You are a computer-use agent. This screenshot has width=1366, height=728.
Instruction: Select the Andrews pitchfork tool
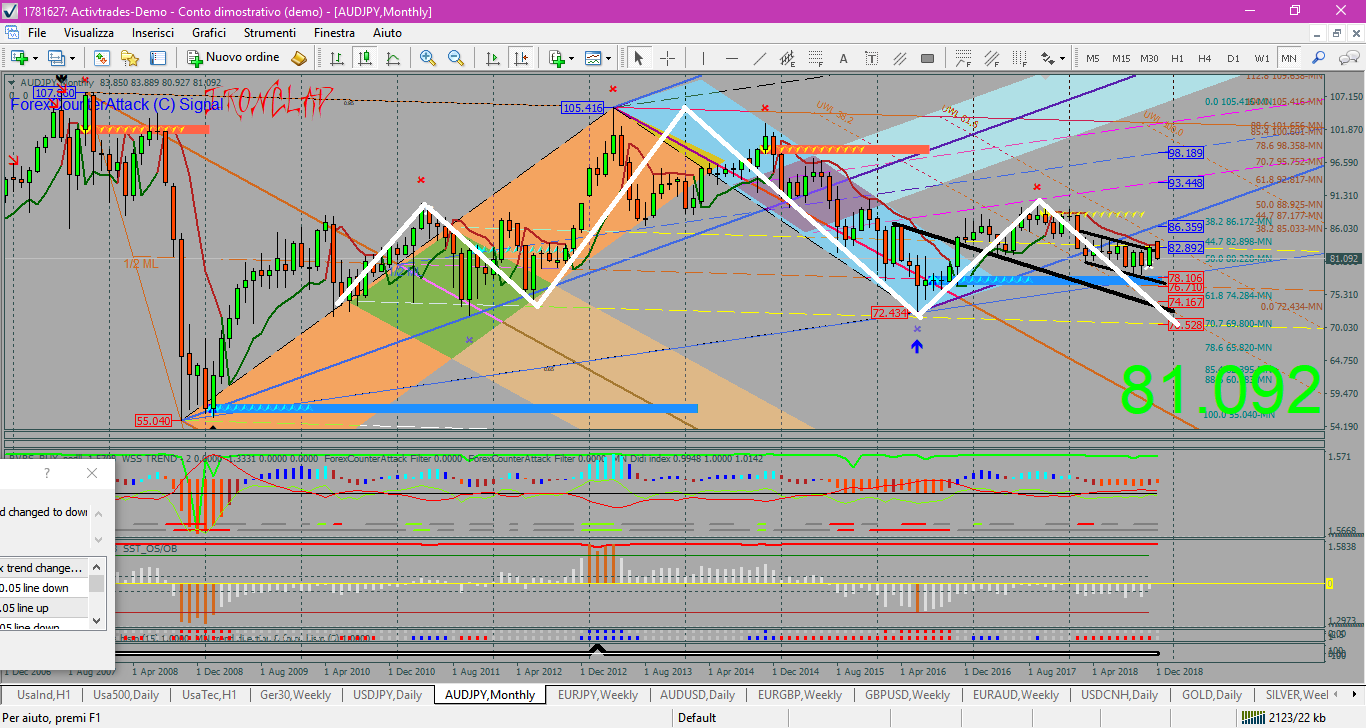900,58
